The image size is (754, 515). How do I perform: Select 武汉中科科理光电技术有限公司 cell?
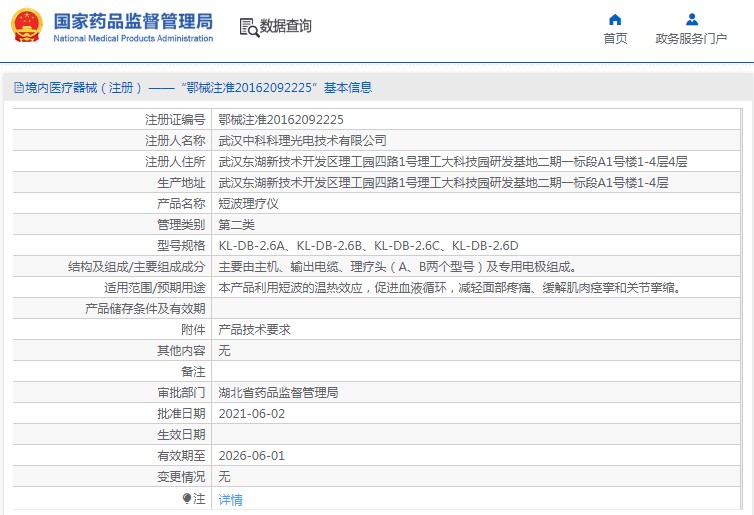tap(302, 141)
